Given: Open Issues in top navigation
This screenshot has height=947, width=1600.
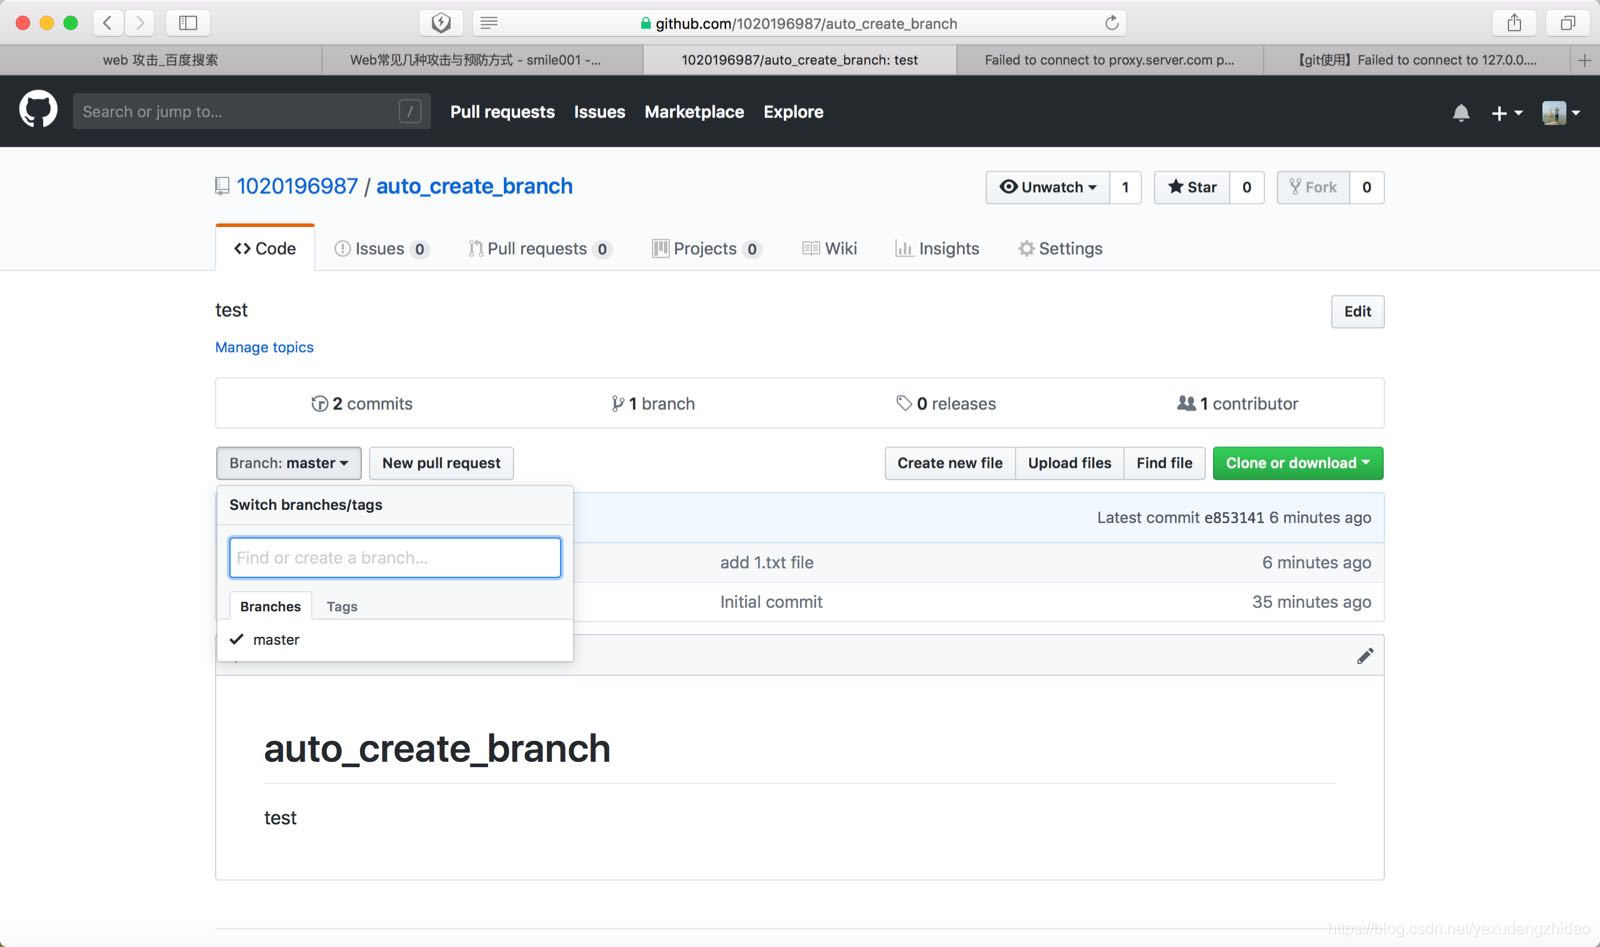Looking at the screenshot, I should (599, 112).
